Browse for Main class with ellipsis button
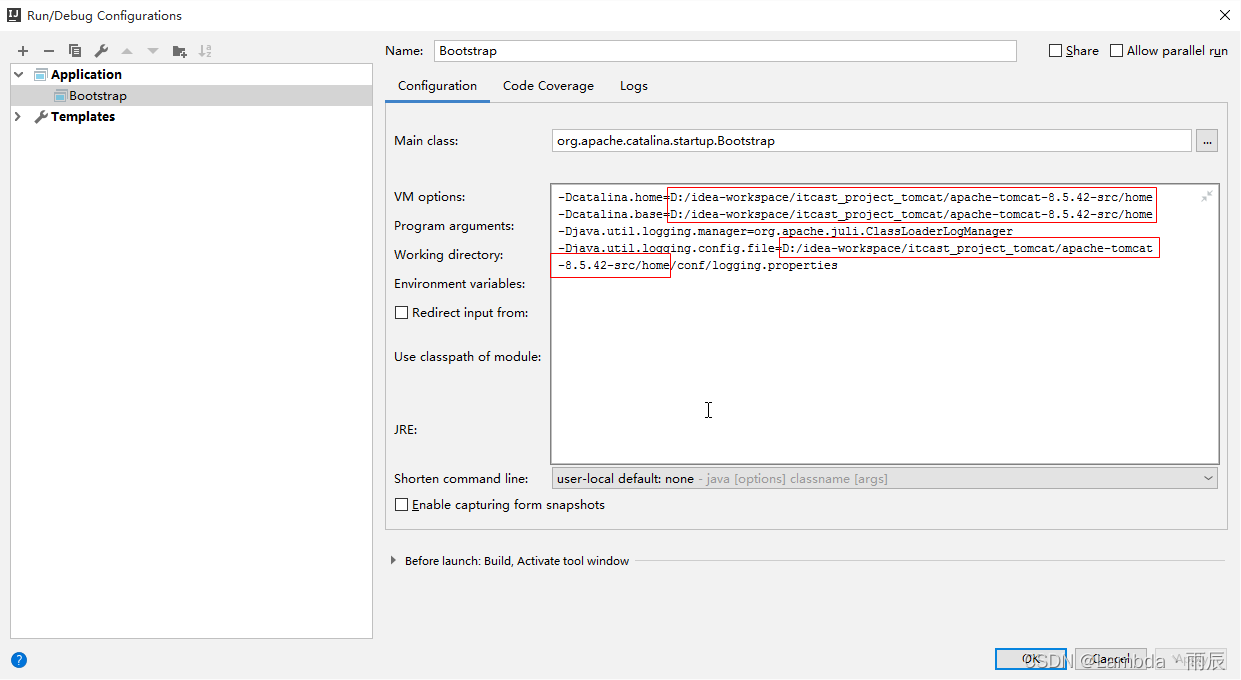The width and height of the screenshot is (1241, 680). [1207, 141]
